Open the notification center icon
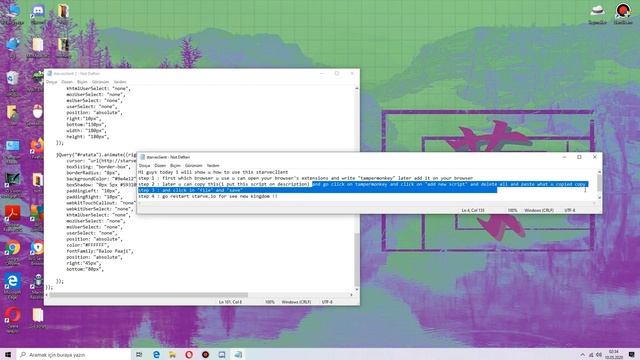Image resolution: width=640 pixels, height=360 pixels. click(631, 354)
